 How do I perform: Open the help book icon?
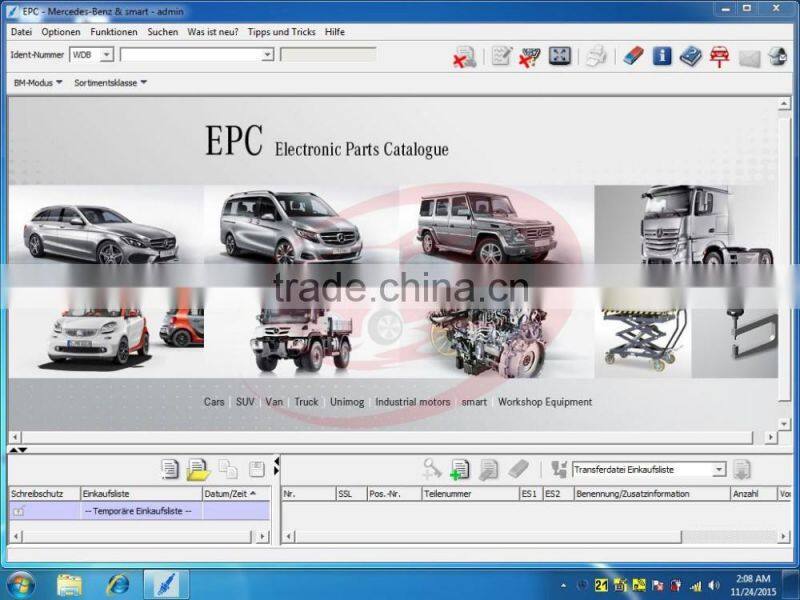pos(690,56)
